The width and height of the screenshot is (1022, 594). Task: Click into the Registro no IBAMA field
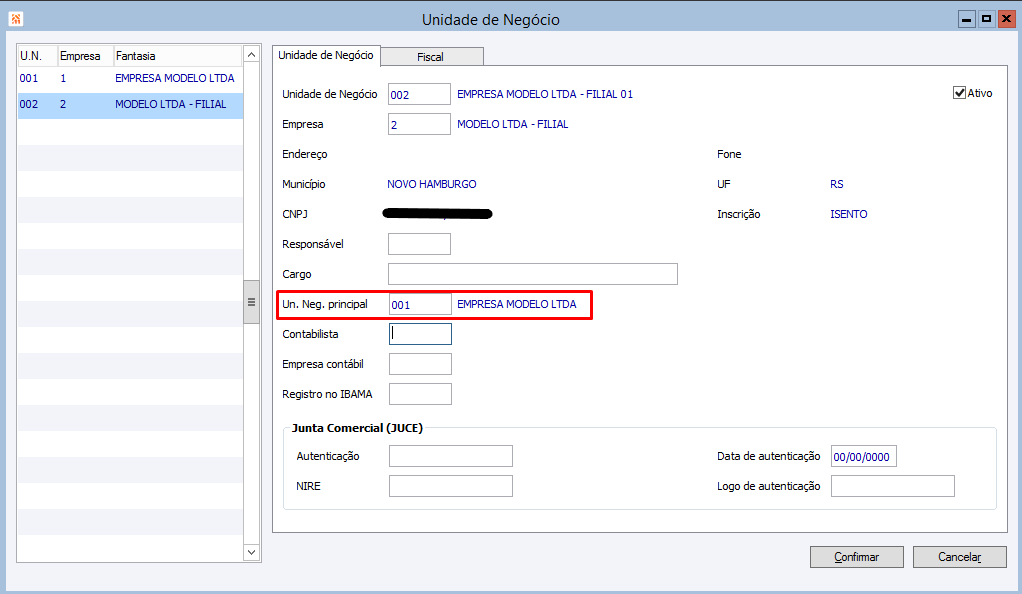point(420,394)
